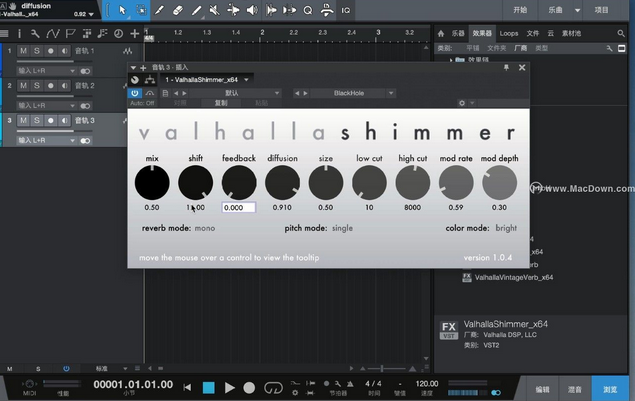
Task: Return to zero with the rewind button
Action: tap(187, 388)
